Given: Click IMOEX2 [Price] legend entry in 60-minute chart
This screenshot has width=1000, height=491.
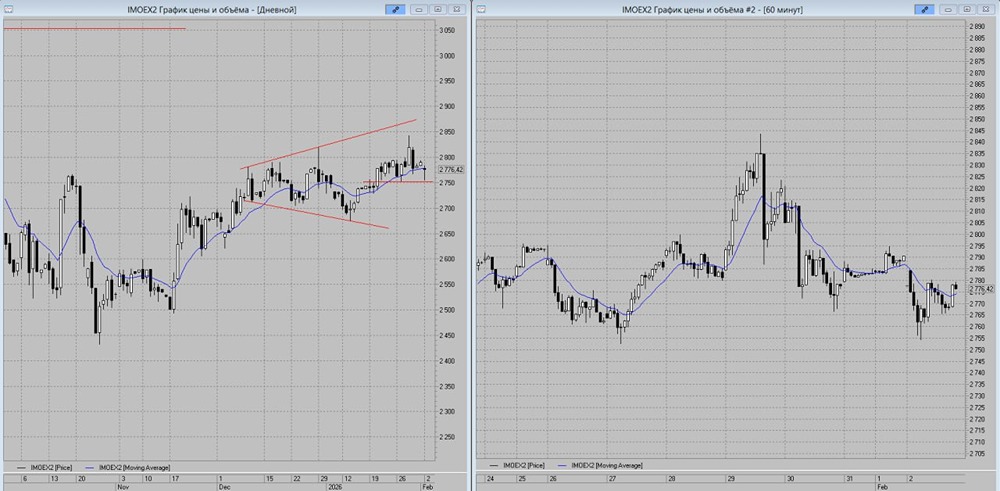Looking at the screenshot, I should tap(517, 465).
